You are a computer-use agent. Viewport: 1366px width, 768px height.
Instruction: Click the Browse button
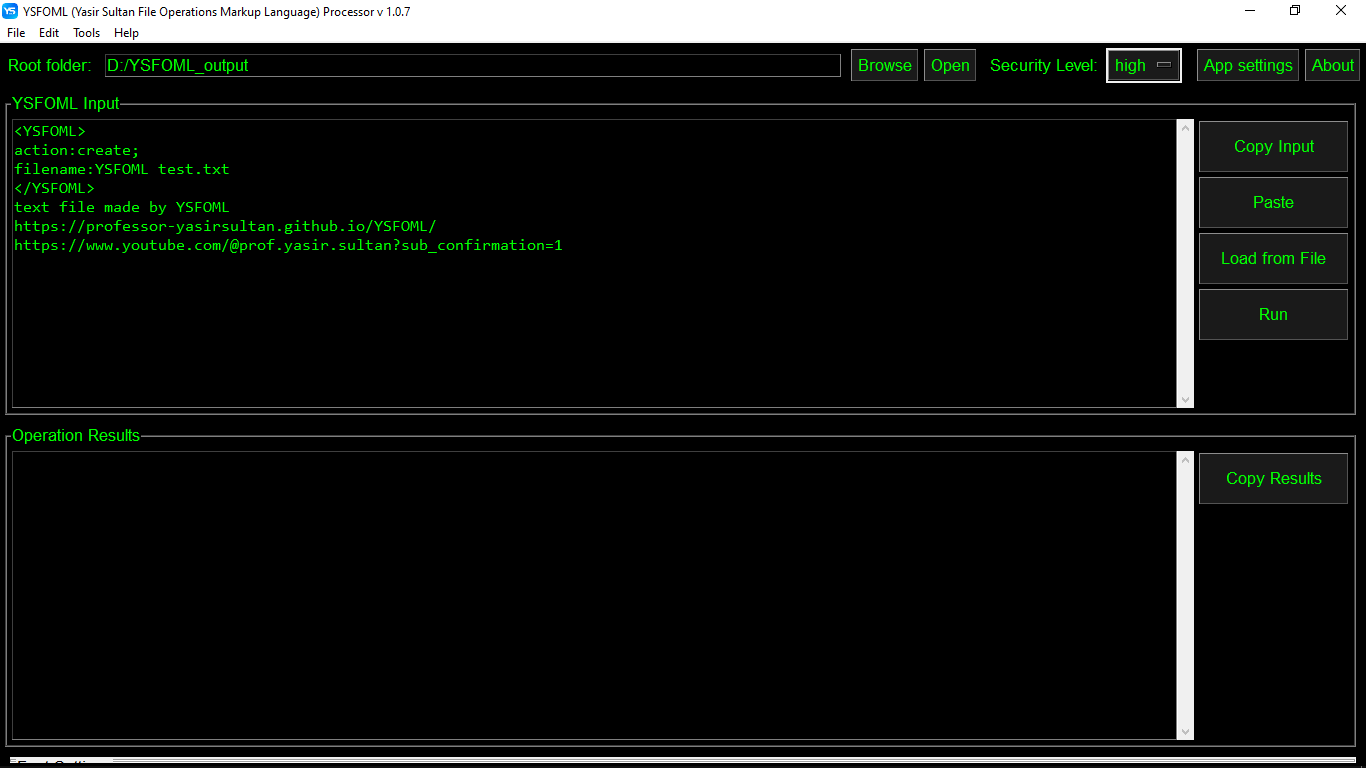click(885, 65)
